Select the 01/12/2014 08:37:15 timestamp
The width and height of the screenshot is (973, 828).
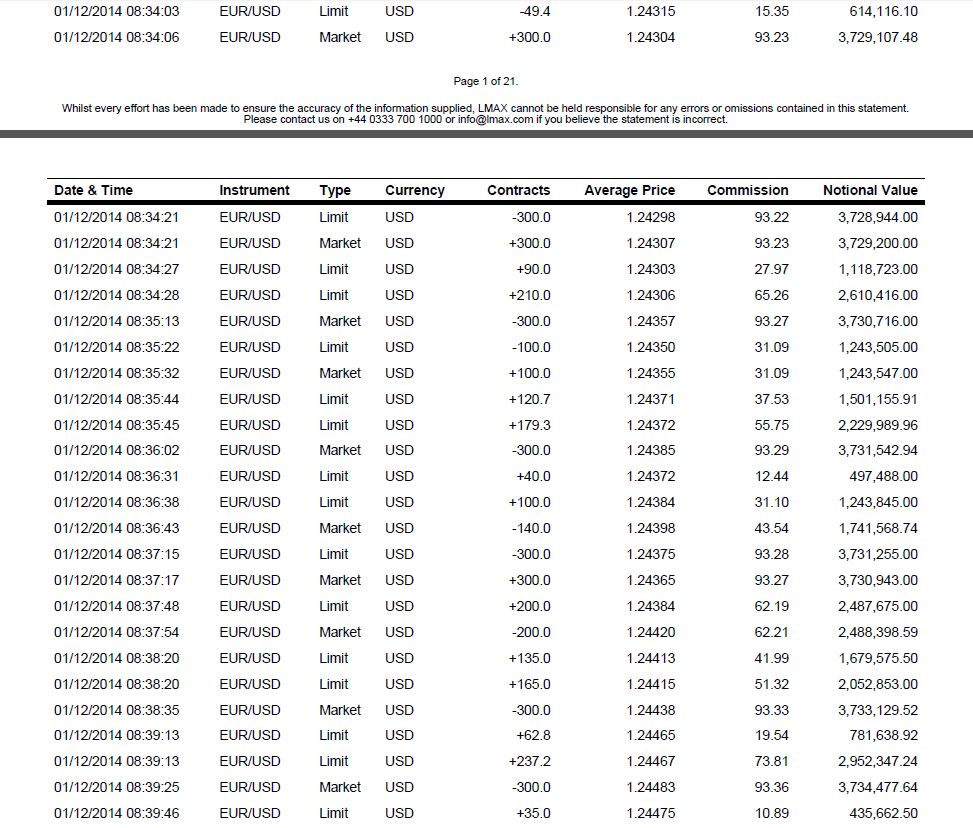click(117, 554)
